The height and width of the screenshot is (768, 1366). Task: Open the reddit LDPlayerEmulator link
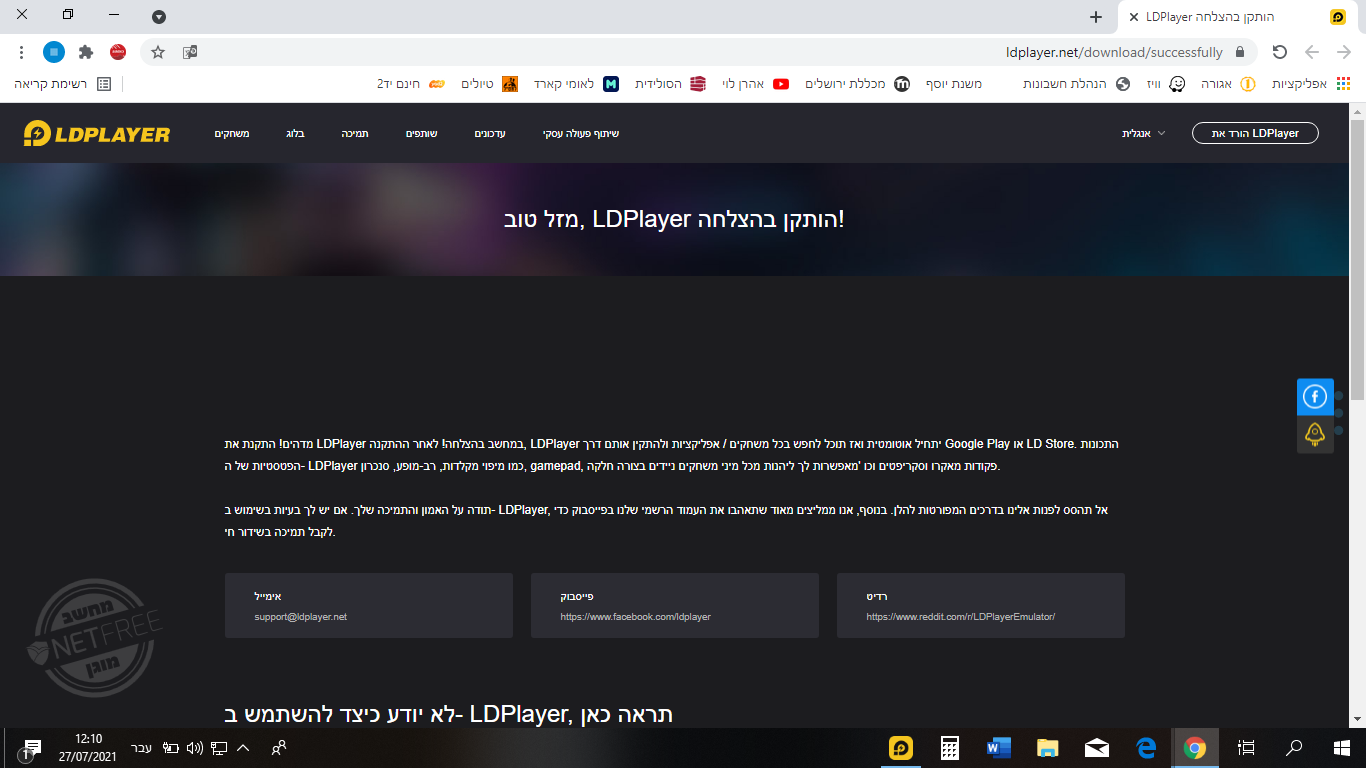961,617
